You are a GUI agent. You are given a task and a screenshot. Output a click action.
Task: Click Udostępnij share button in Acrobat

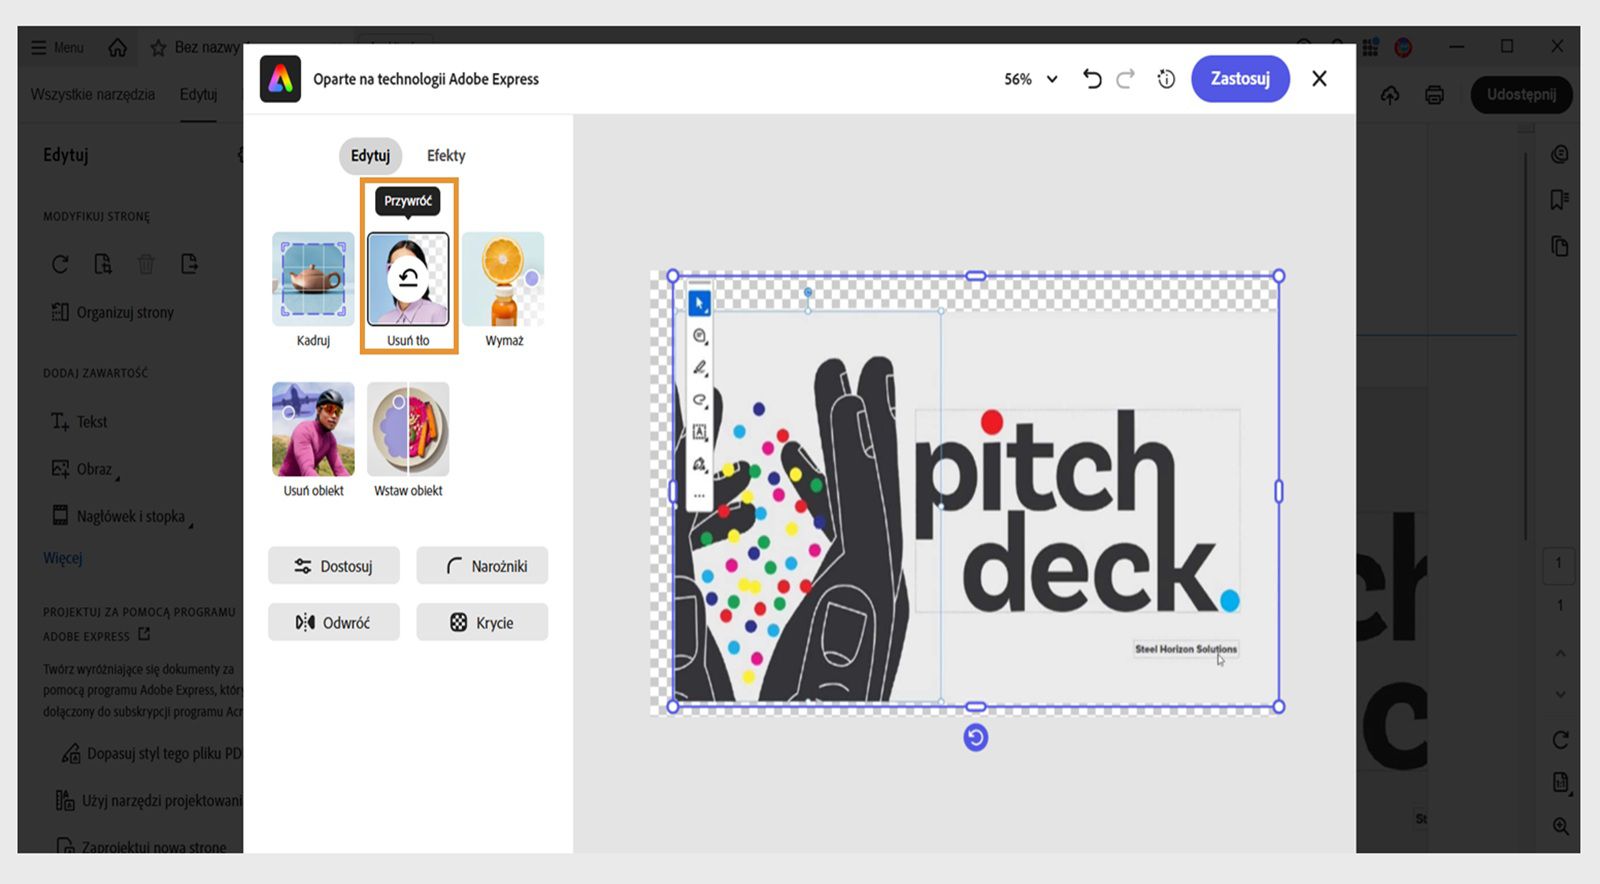click(x=1521, y=94)
